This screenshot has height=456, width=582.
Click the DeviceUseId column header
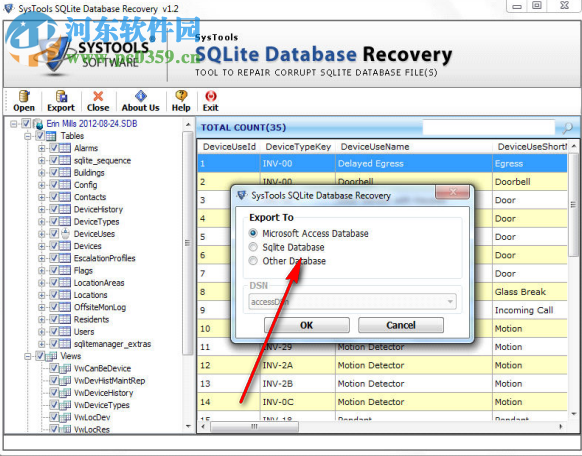coord(229,147)
